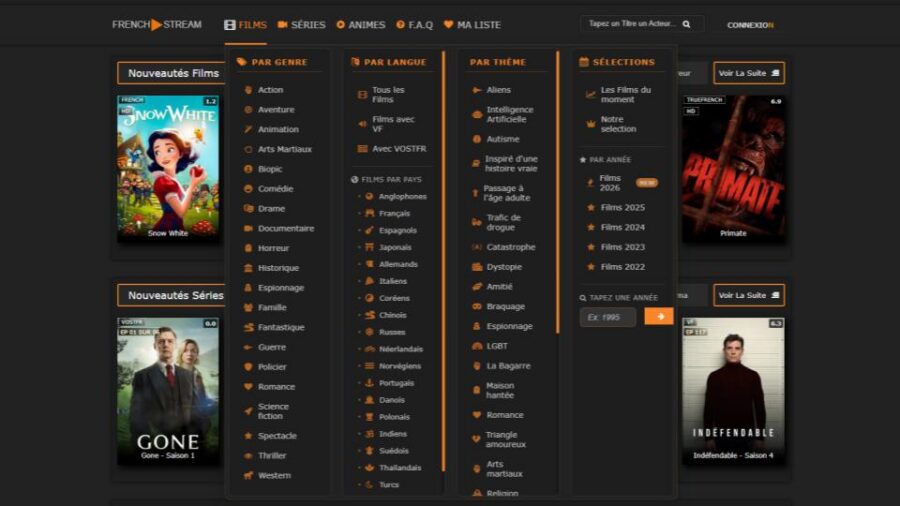Click the year input field
The image size is (900, 506).
pos(608,317)
